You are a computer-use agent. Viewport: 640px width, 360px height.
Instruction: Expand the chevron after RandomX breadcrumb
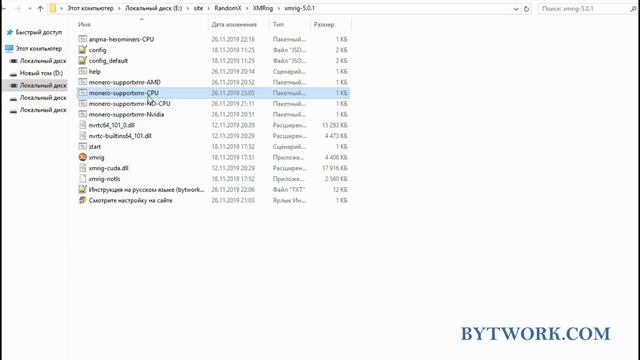[x=247, y=9]
